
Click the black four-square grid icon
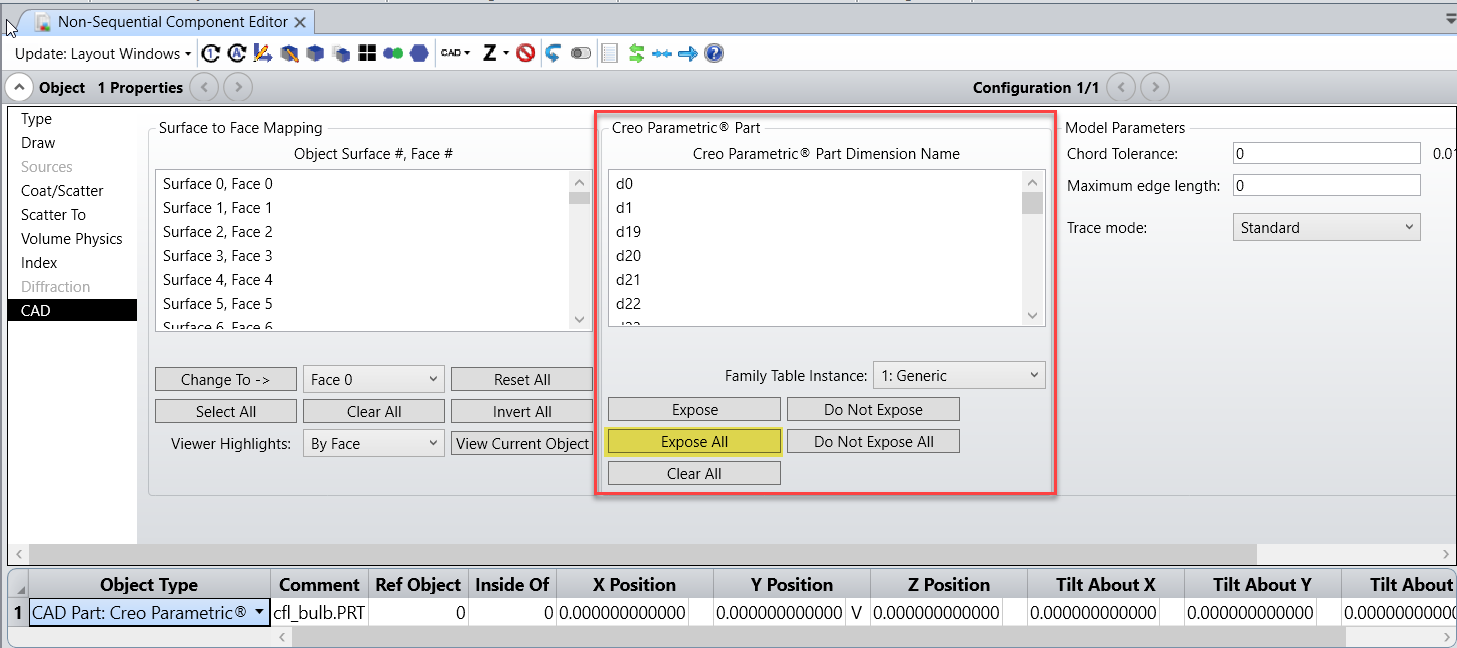click(367, 54)
